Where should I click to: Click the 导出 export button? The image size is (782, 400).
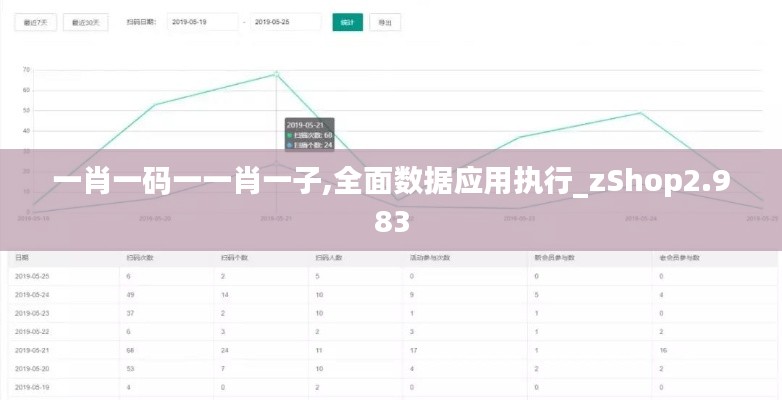tap(385, 22)
